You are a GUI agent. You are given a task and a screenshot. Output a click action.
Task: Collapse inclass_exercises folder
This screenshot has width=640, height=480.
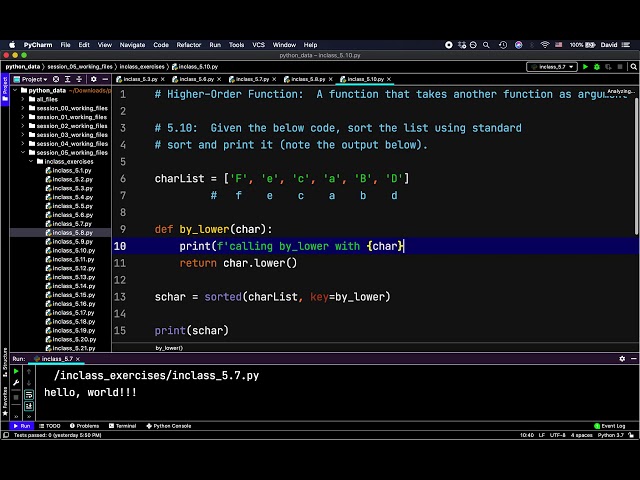point(31,162)
